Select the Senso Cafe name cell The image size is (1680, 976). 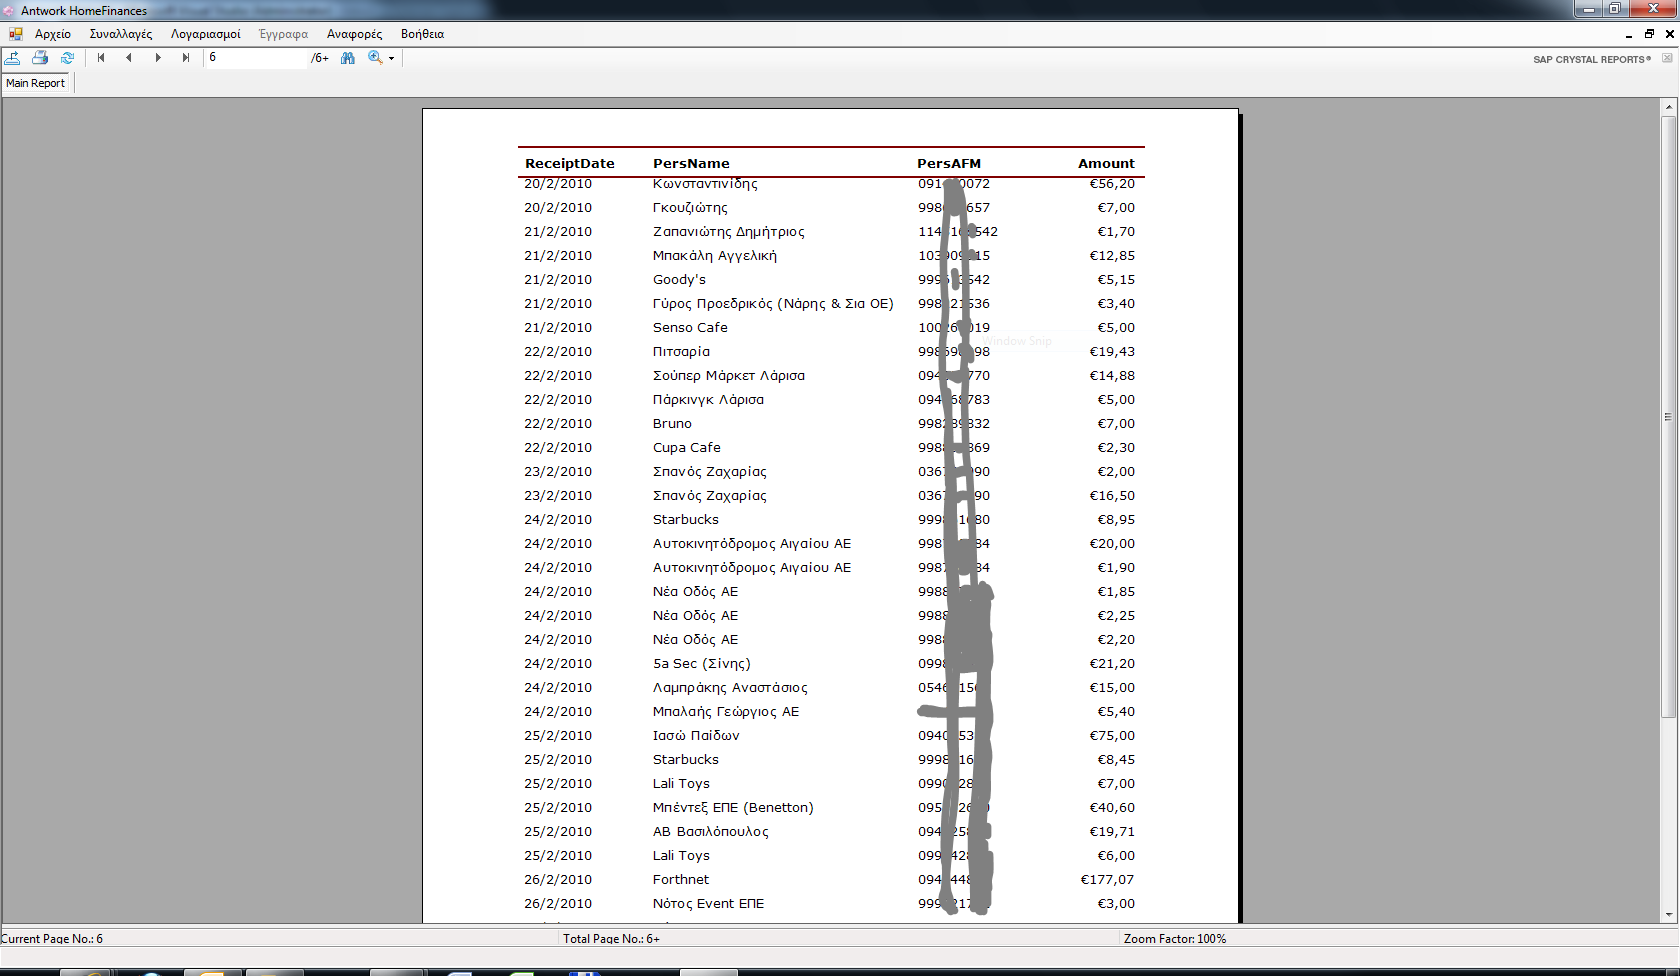tap(690, 328)
